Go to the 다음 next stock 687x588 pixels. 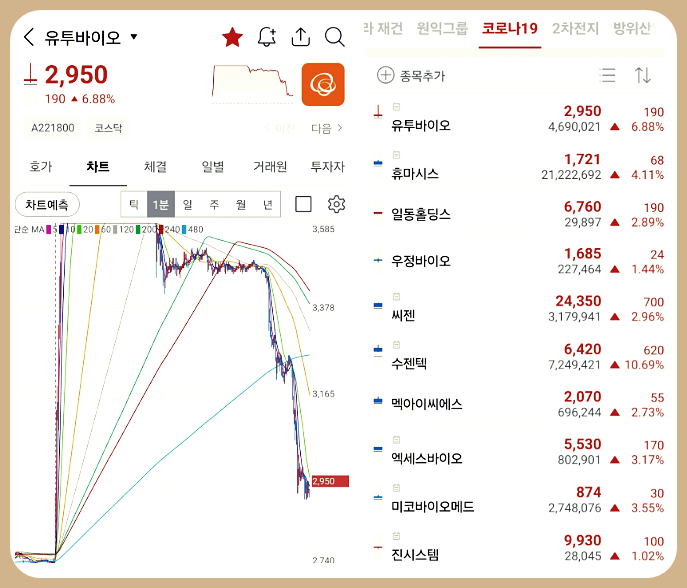tap(327, 128)
